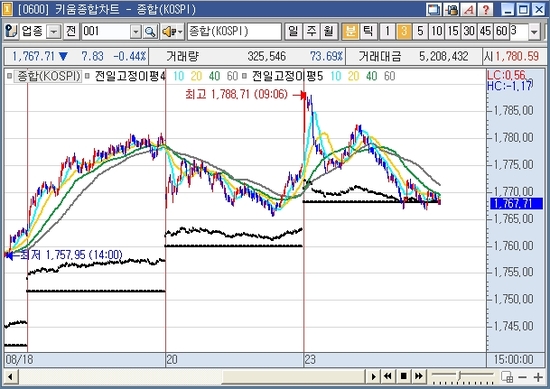Select the 주 weekly chart button

311,32
